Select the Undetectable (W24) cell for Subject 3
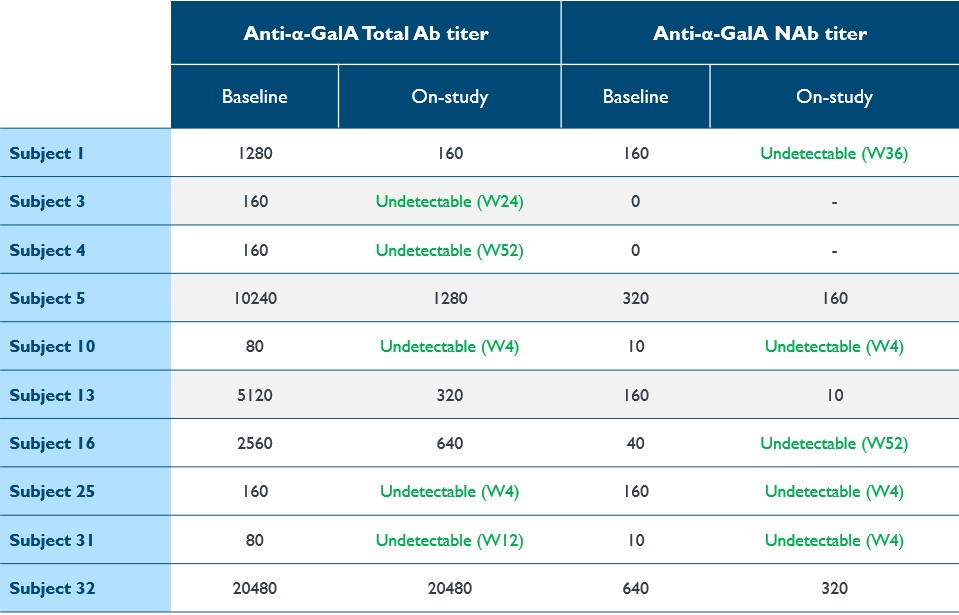 450,201
